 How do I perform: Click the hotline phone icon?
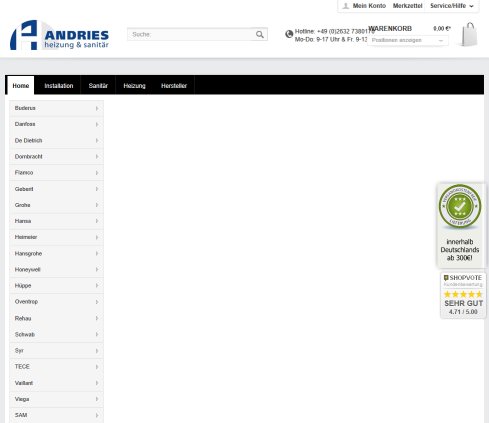click(289, 34)
